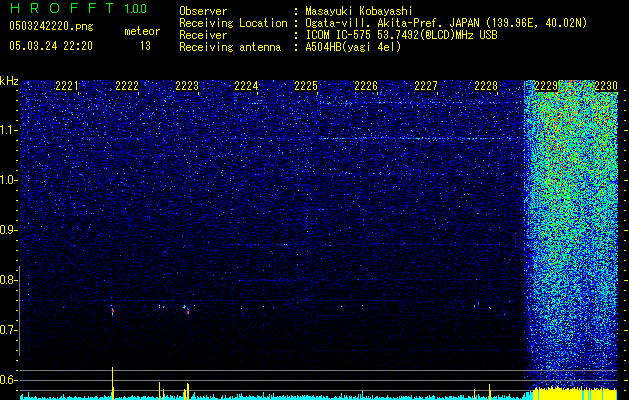Click the 0.6 kHz frequency label
Screen dimensions: 629x400
click(x=8, y=380)
